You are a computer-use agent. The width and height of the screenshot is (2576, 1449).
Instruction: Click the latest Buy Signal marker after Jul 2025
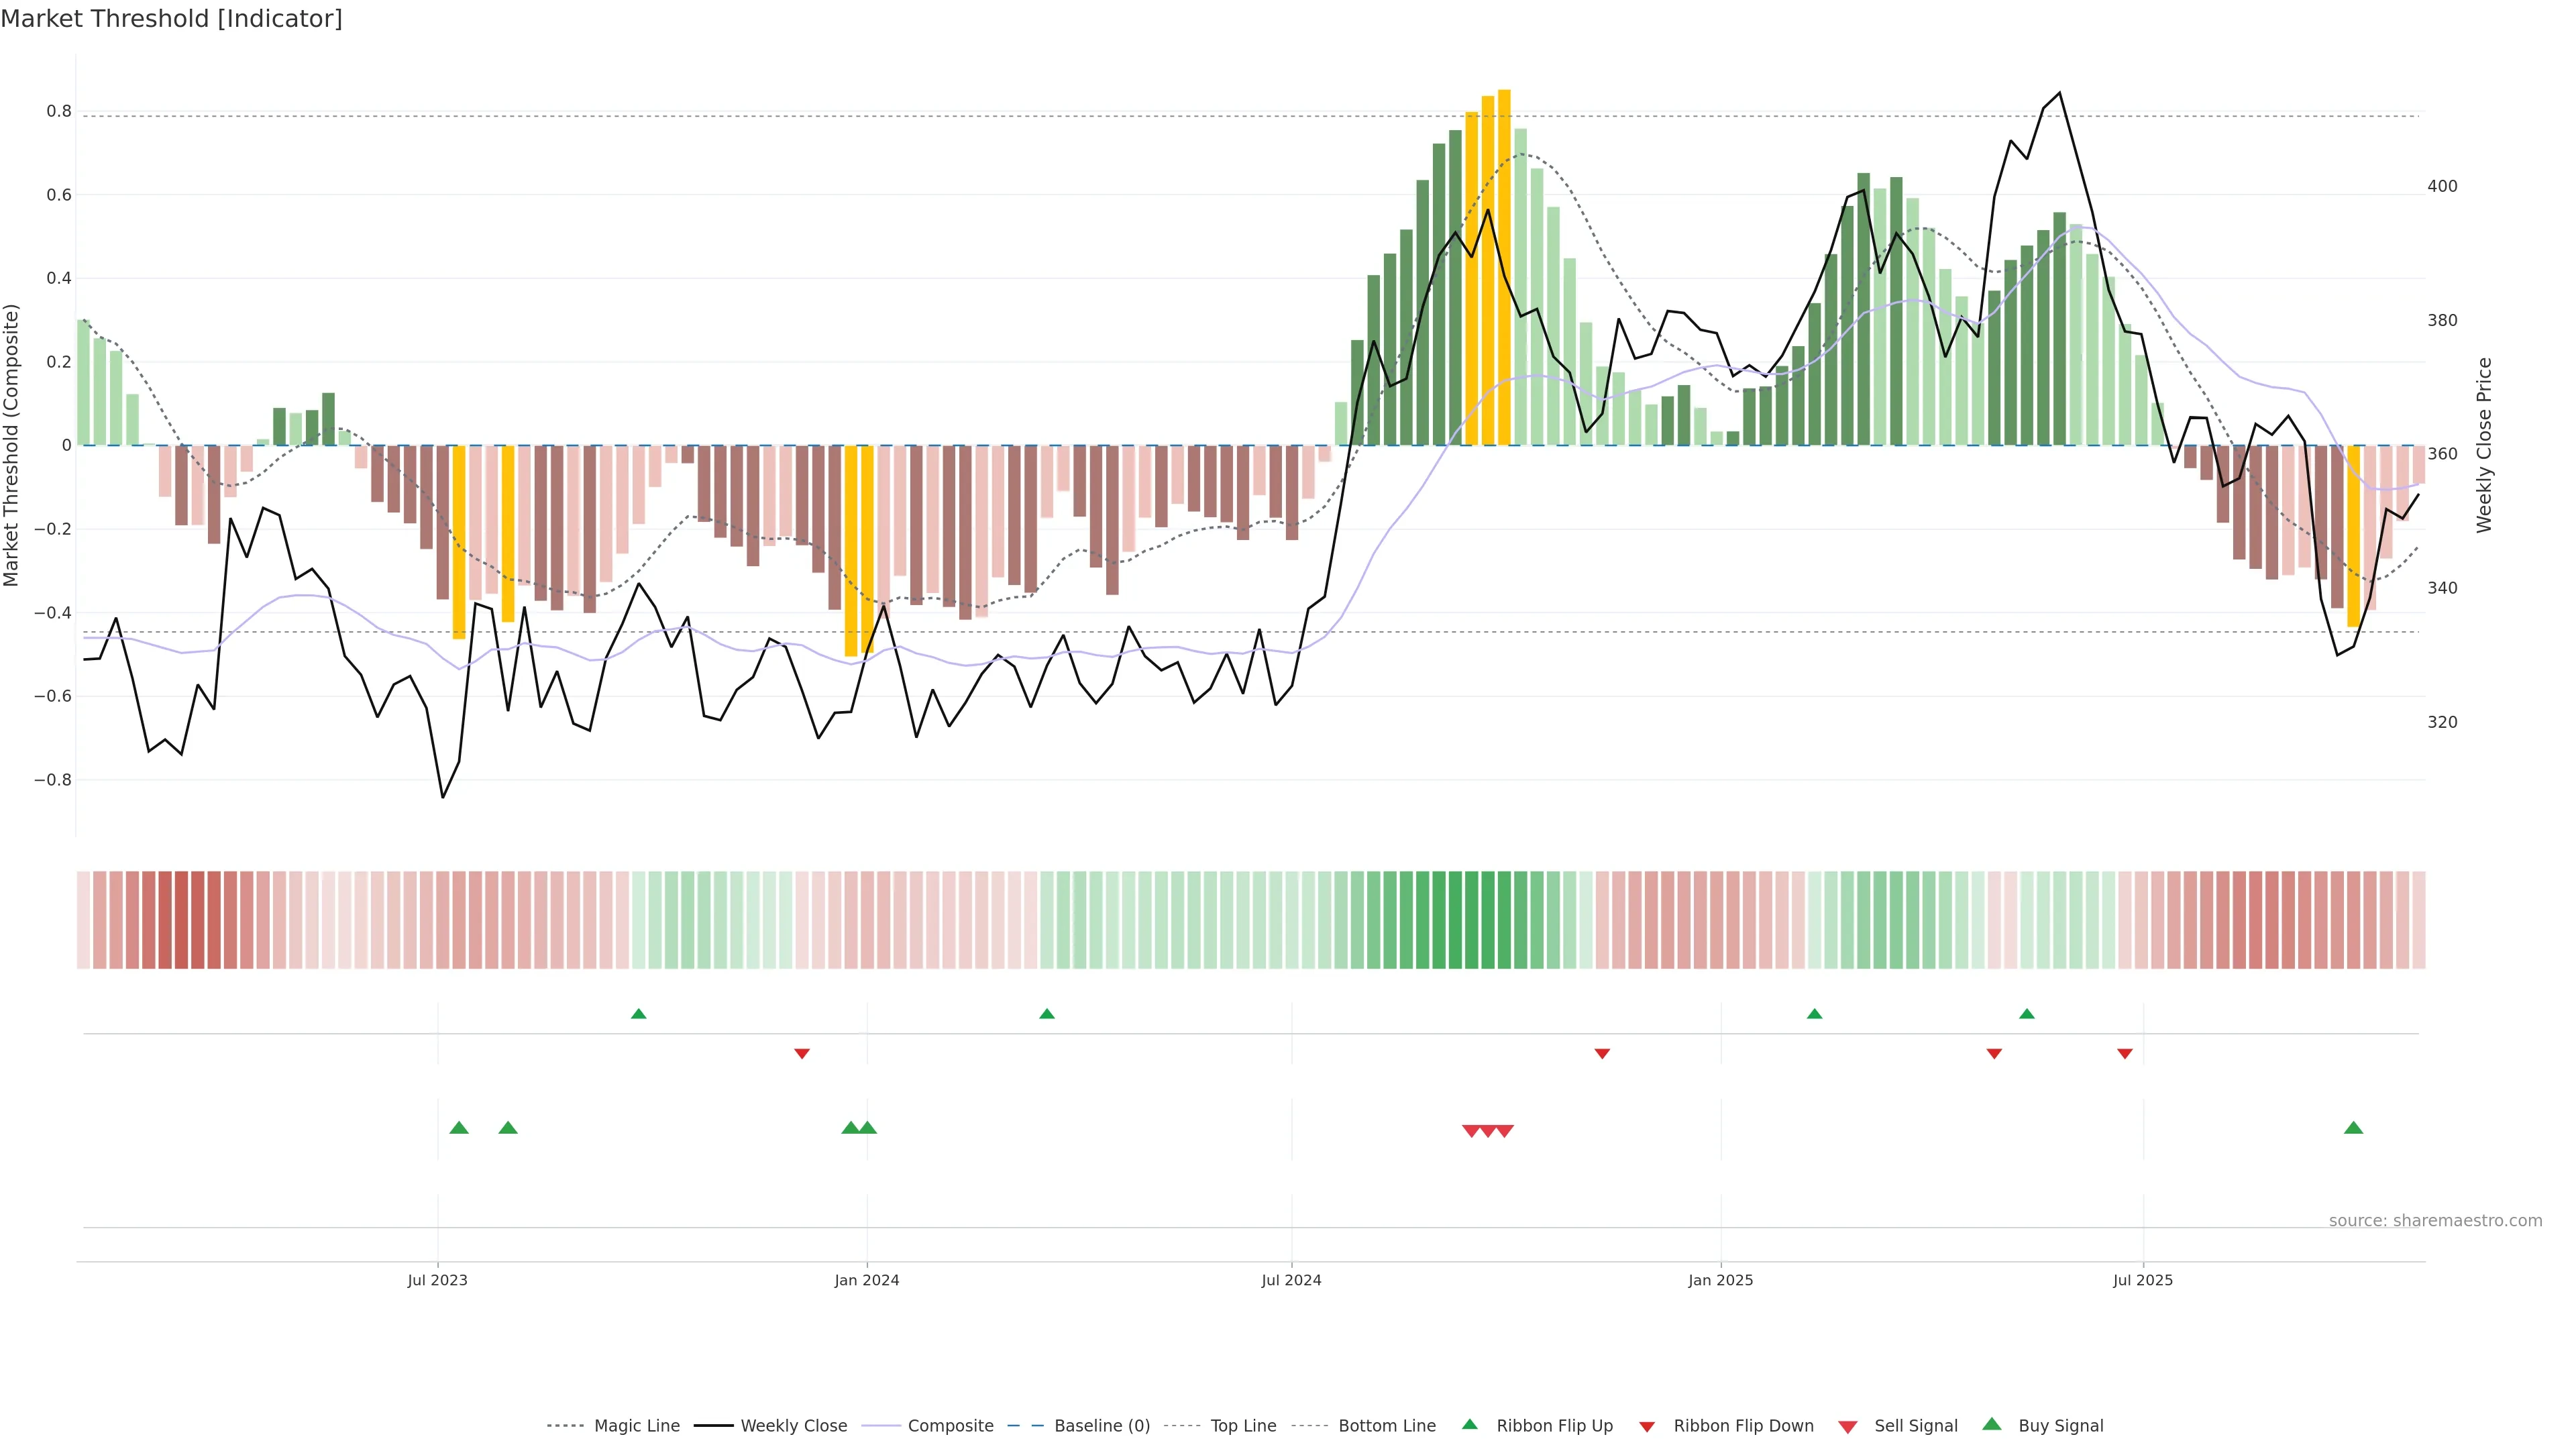[x=2353, y=1128]
